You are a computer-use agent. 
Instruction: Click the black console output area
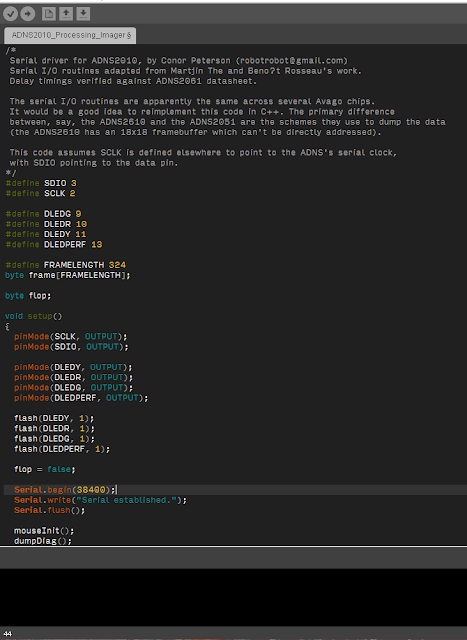pyautogui.click(x=234, y=597)
